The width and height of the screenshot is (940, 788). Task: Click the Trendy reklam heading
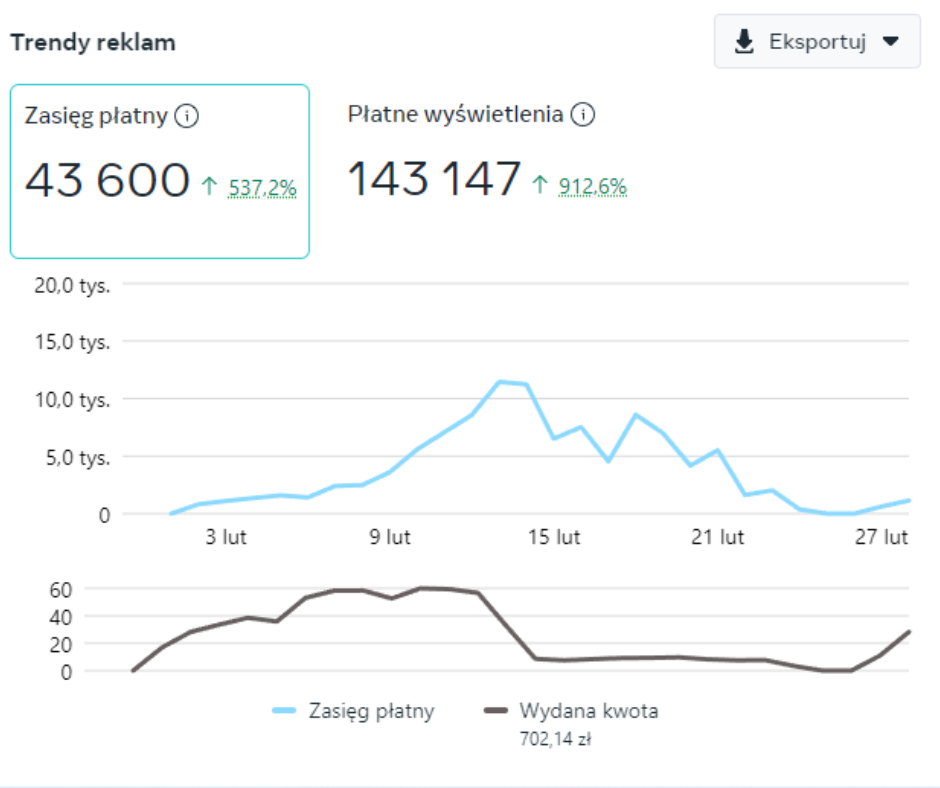coord(93,43)
